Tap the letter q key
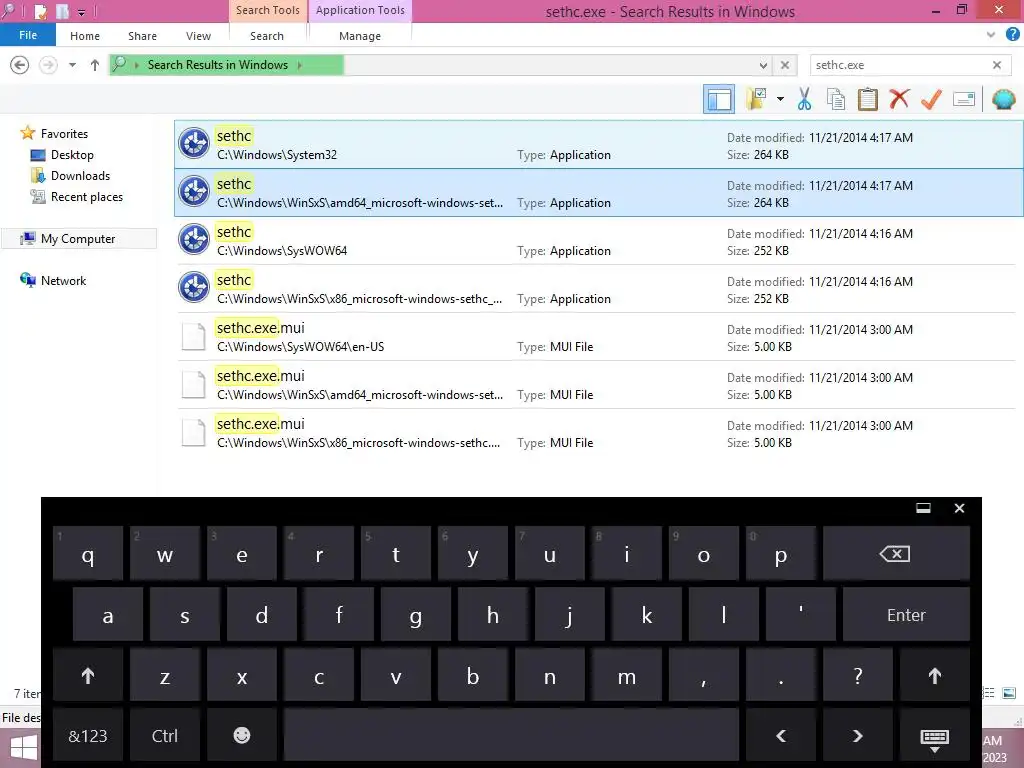The image size is (1024, 768). pos(88,553)
